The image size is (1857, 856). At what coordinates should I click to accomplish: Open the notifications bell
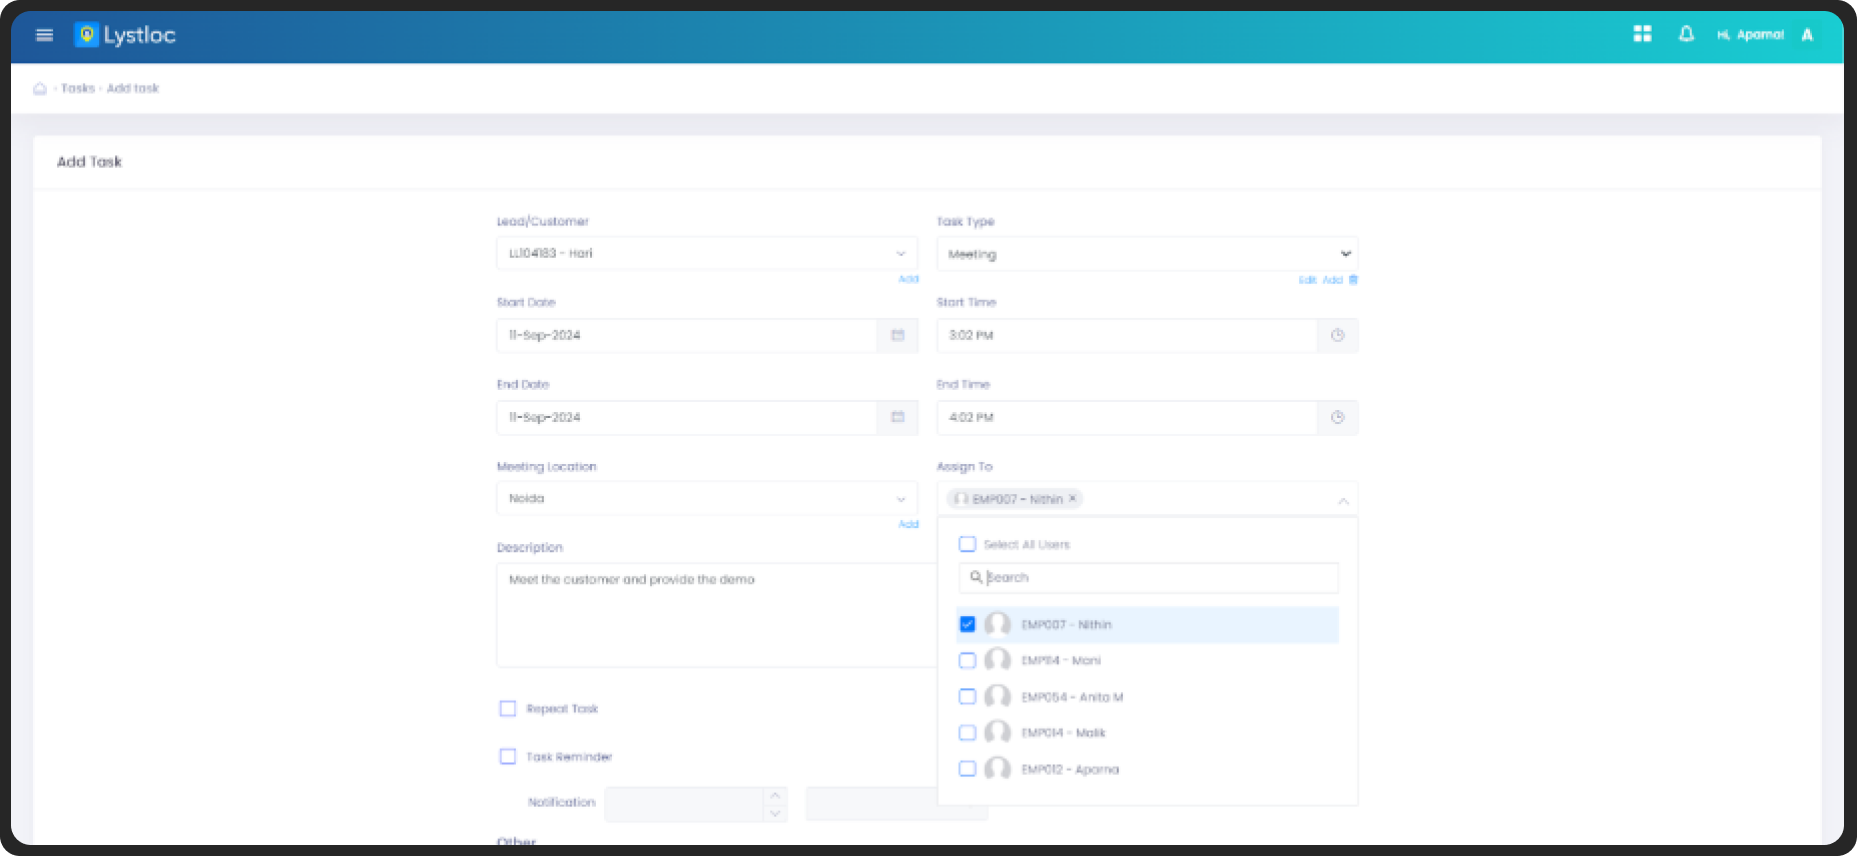pyautogui.click(x=1686, y=34)
